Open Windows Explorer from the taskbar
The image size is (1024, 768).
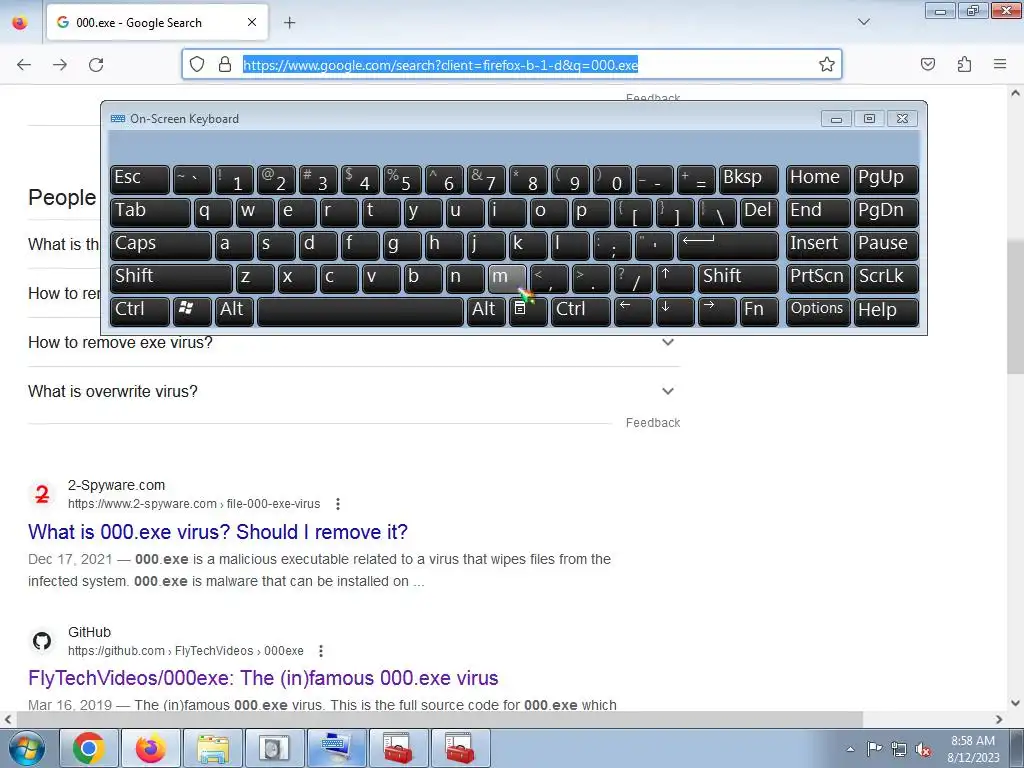(x=213, y=748)
